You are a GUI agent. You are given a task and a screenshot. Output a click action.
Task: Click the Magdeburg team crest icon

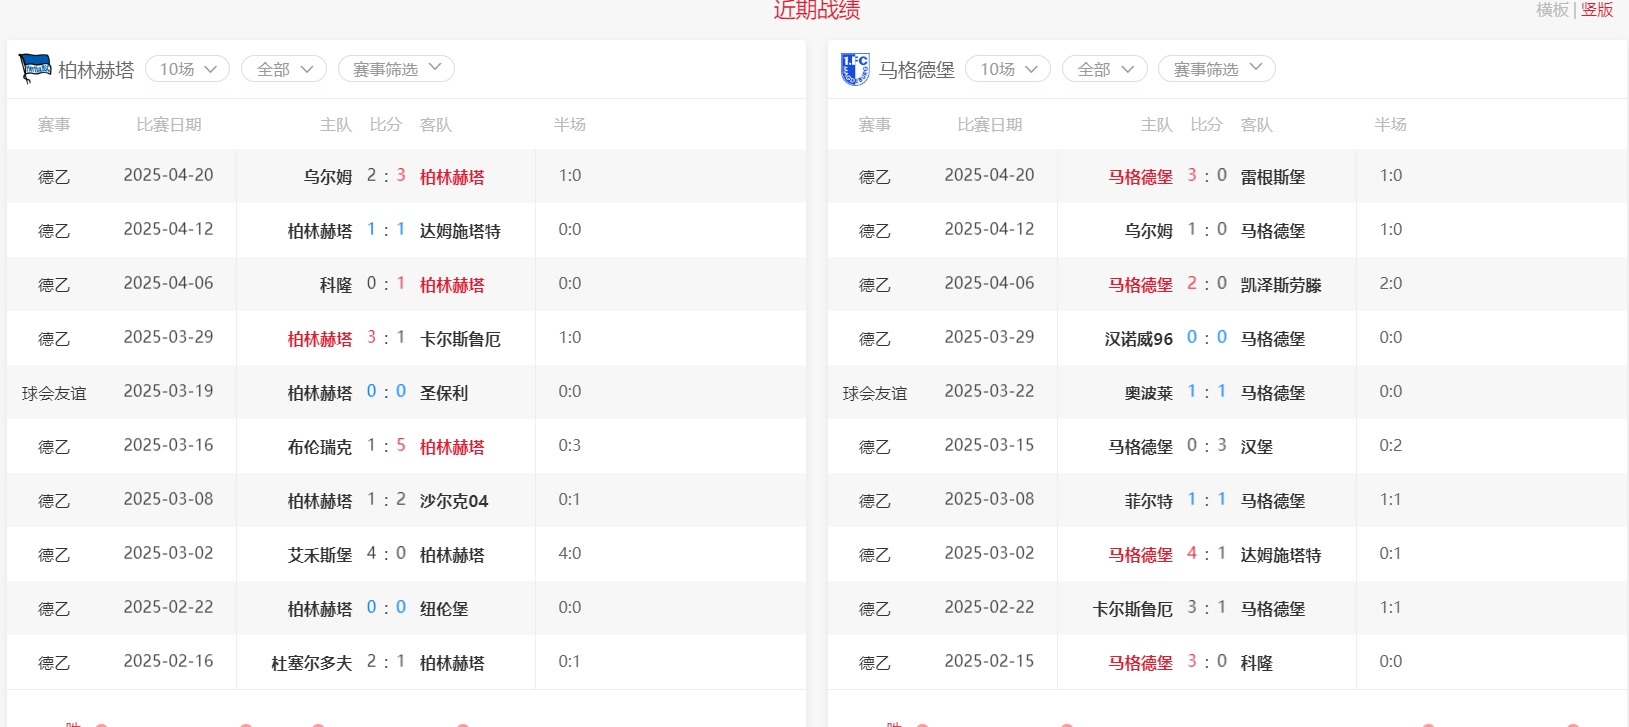[855, 69]
